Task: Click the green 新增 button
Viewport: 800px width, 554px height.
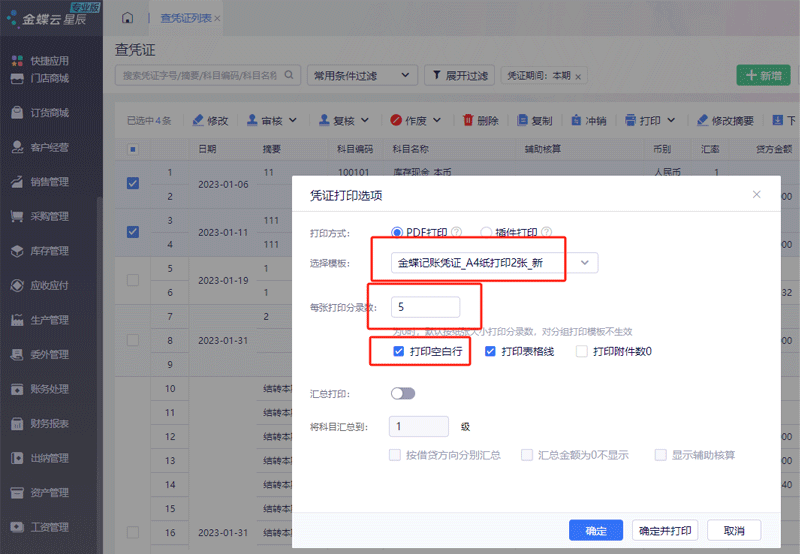Action: coord(763,75)
